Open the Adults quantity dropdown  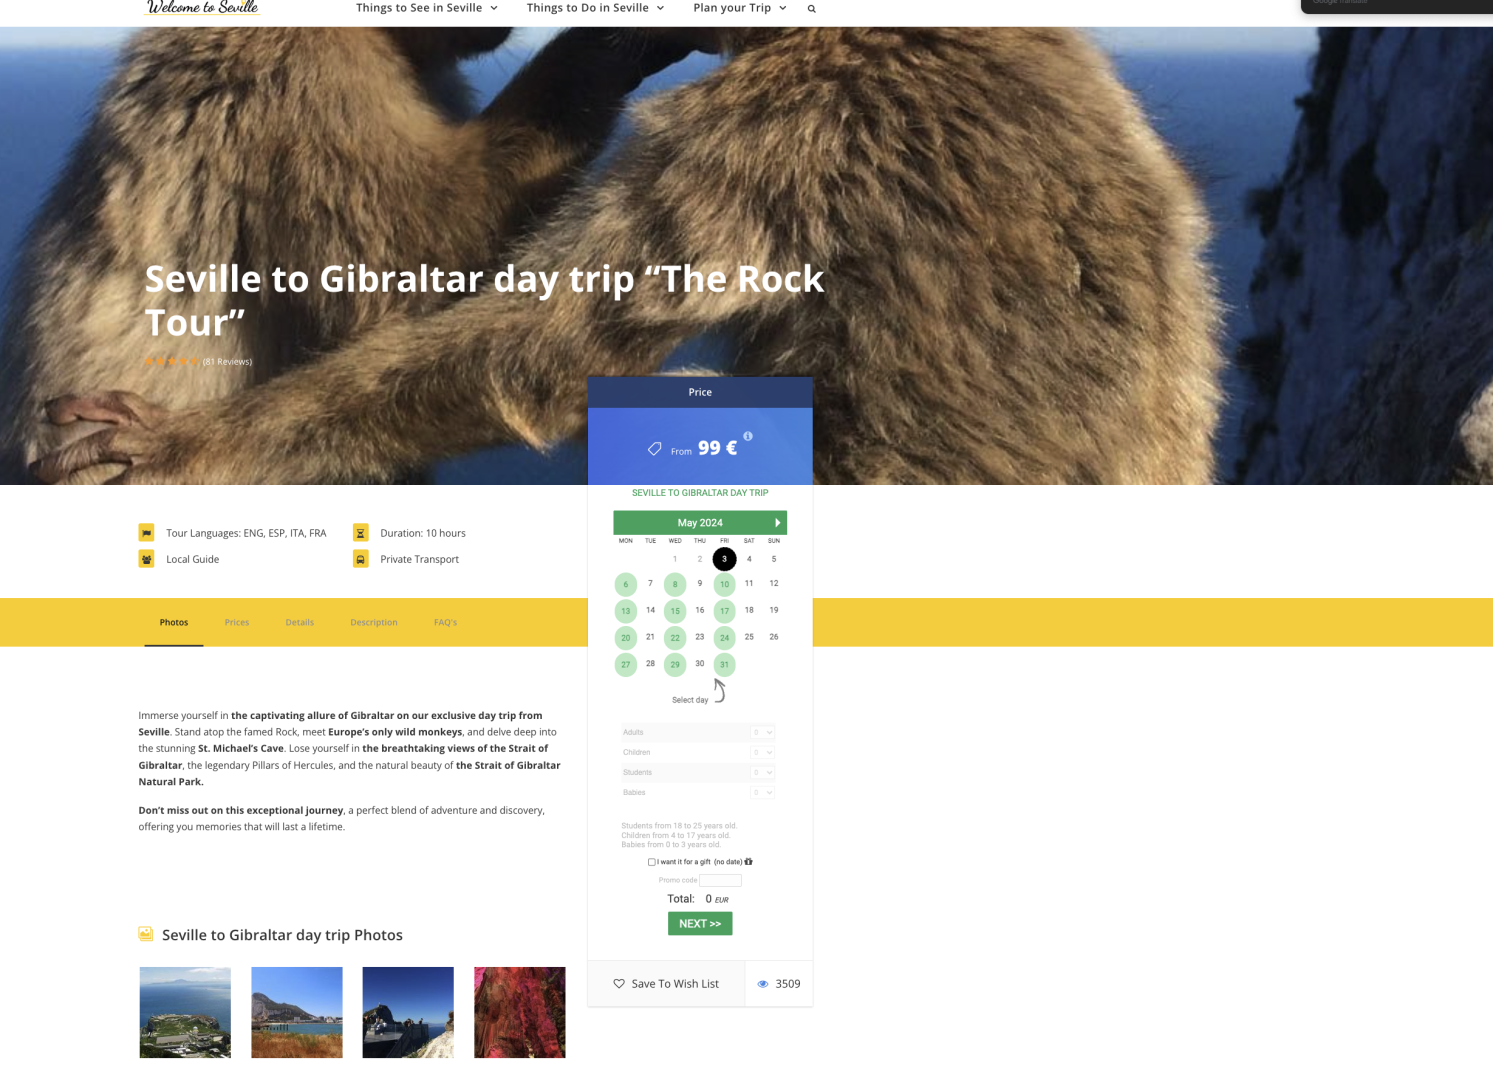click(x=763, y=732)
